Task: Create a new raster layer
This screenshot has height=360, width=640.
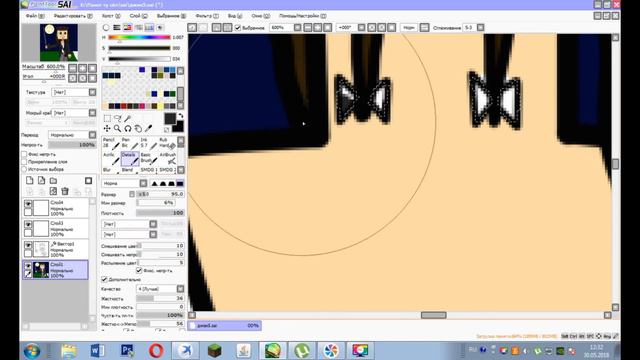Action: point(30,180)
